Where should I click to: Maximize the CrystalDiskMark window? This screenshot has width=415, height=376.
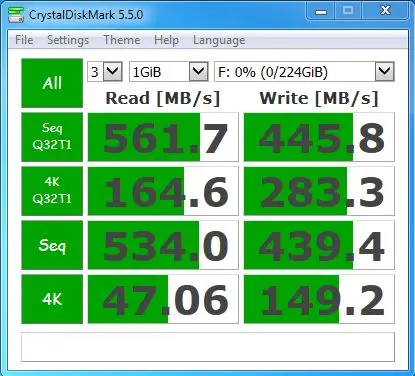coord(348,11)
